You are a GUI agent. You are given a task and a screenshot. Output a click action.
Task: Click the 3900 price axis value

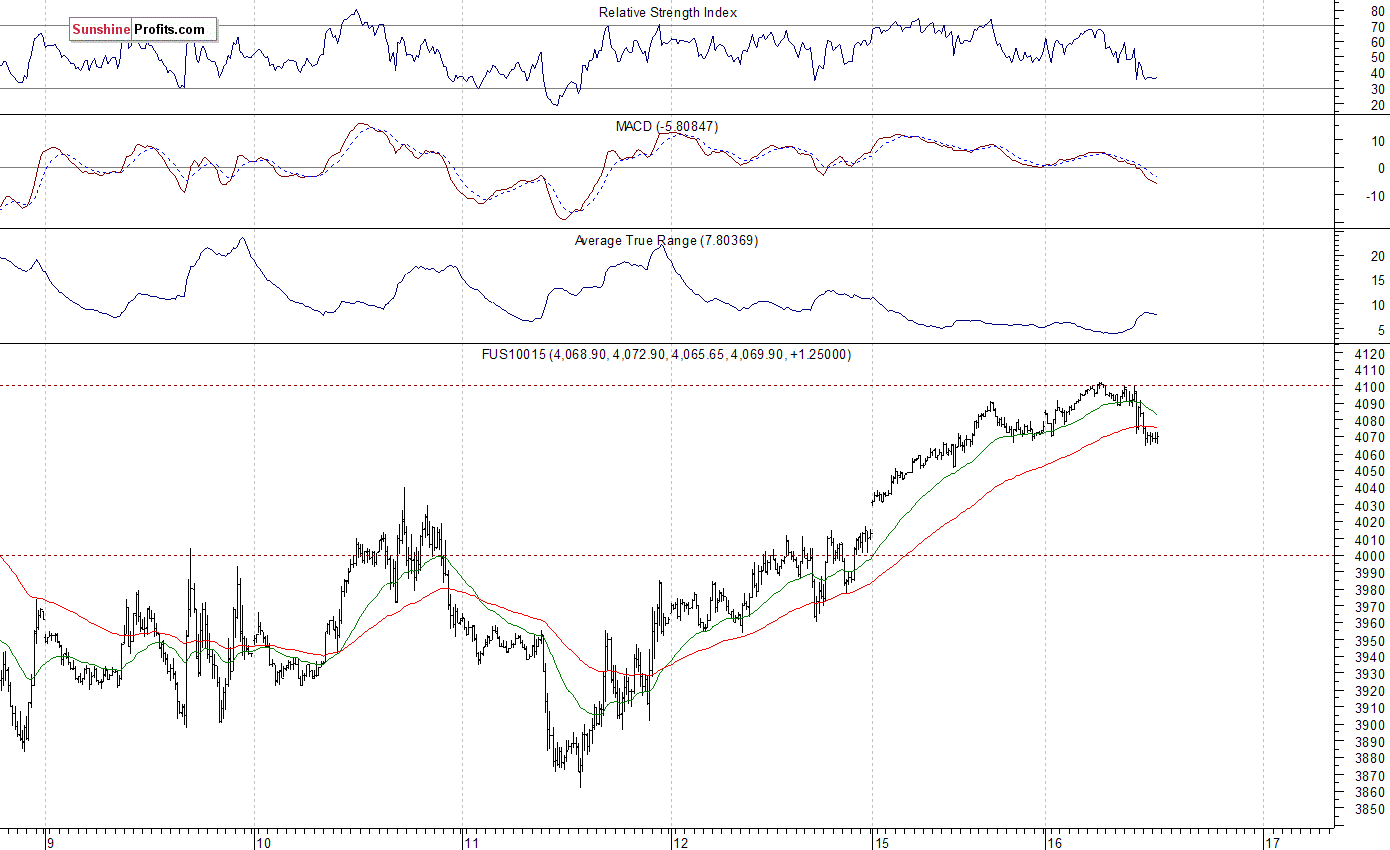(1369, 725)
